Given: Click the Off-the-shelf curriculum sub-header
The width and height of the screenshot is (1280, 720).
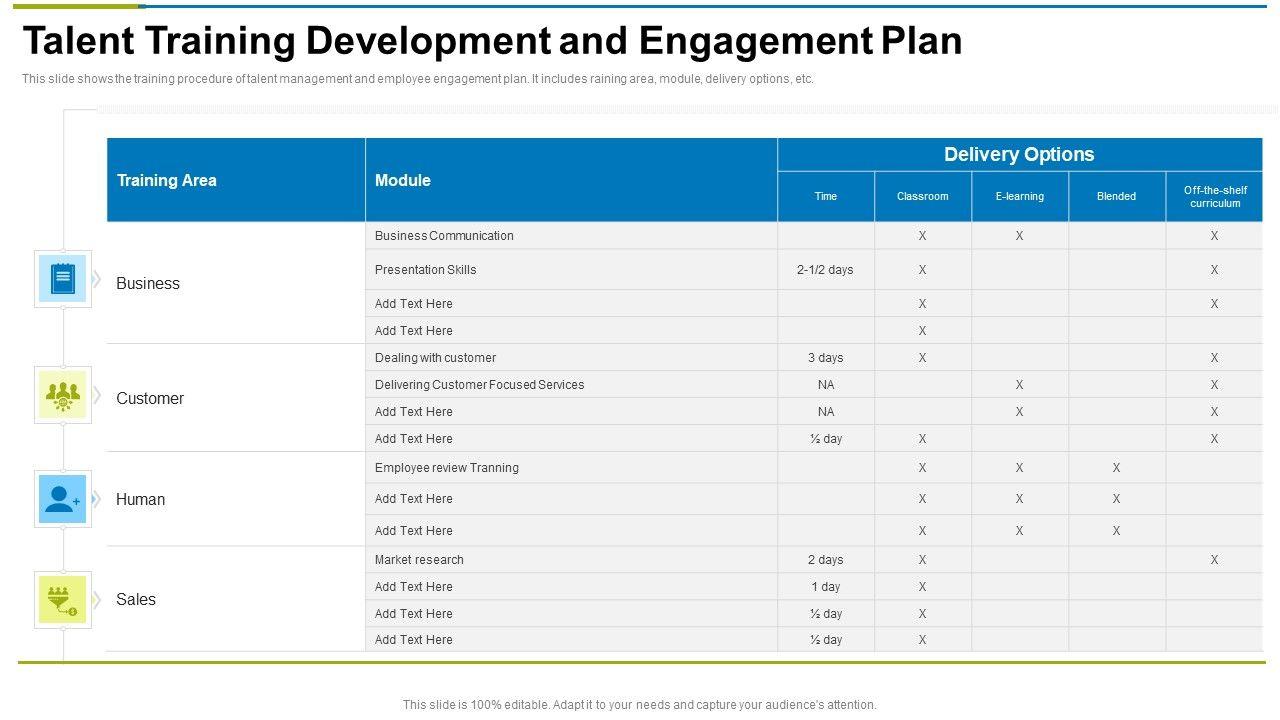Looking at the screenshot, I should coord(1214,196).
